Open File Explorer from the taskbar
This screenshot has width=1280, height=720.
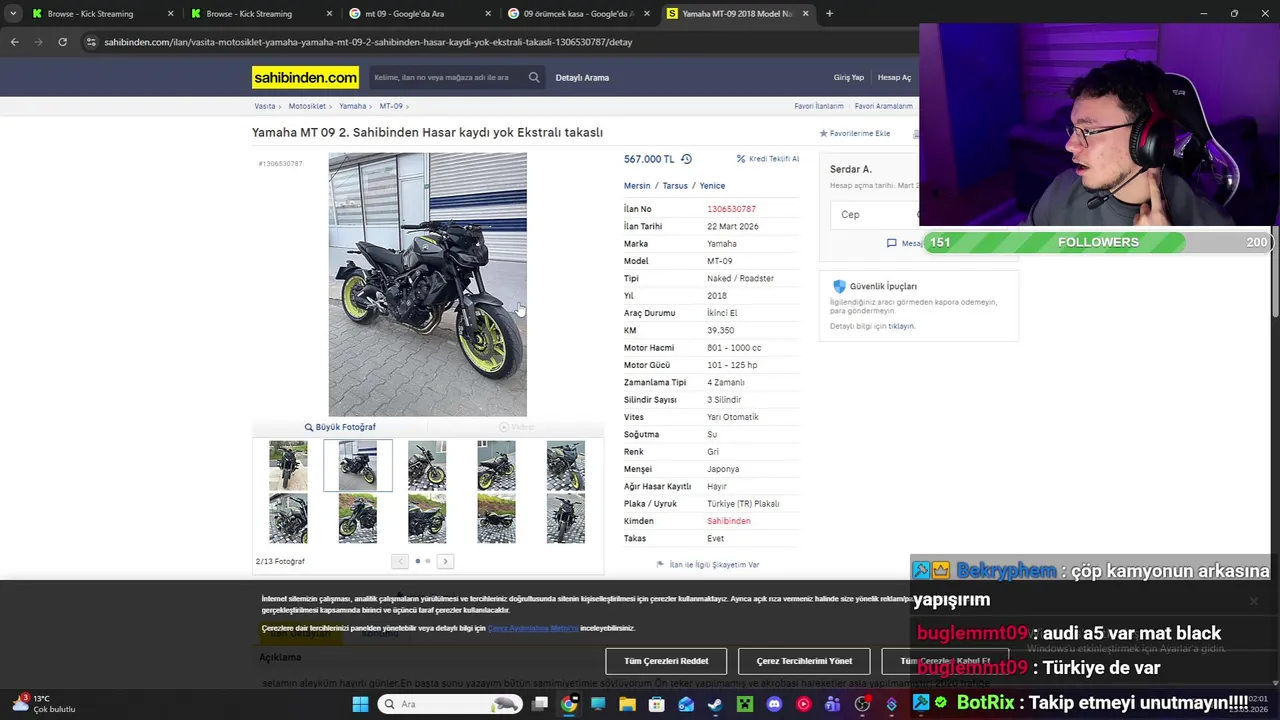coord(627,704)
